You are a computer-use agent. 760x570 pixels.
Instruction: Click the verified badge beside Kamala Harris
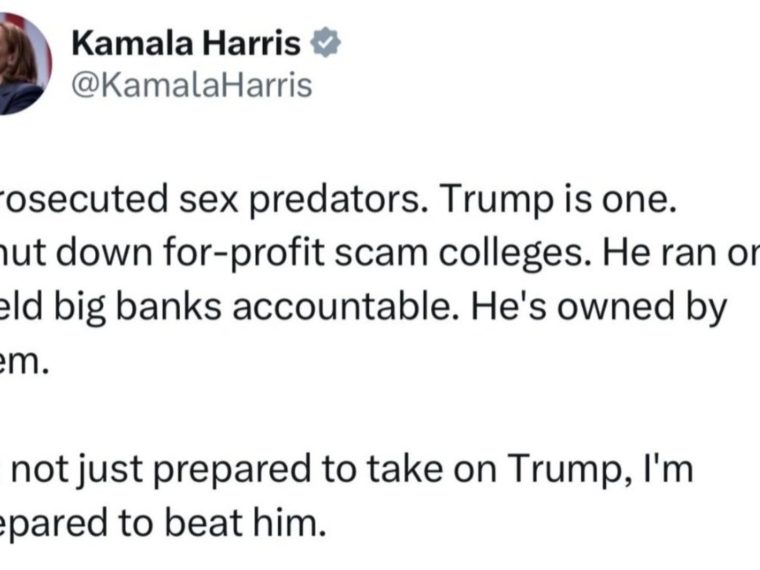325,43
